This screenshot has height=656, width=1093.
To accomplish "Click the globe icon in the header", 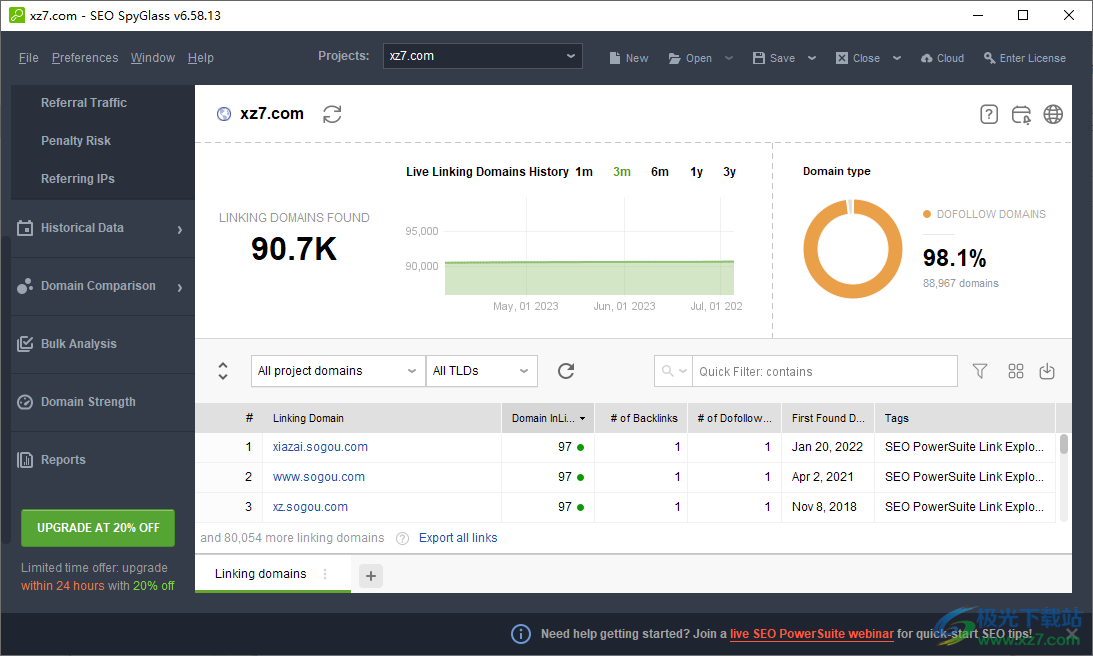I will (1053, 114).
